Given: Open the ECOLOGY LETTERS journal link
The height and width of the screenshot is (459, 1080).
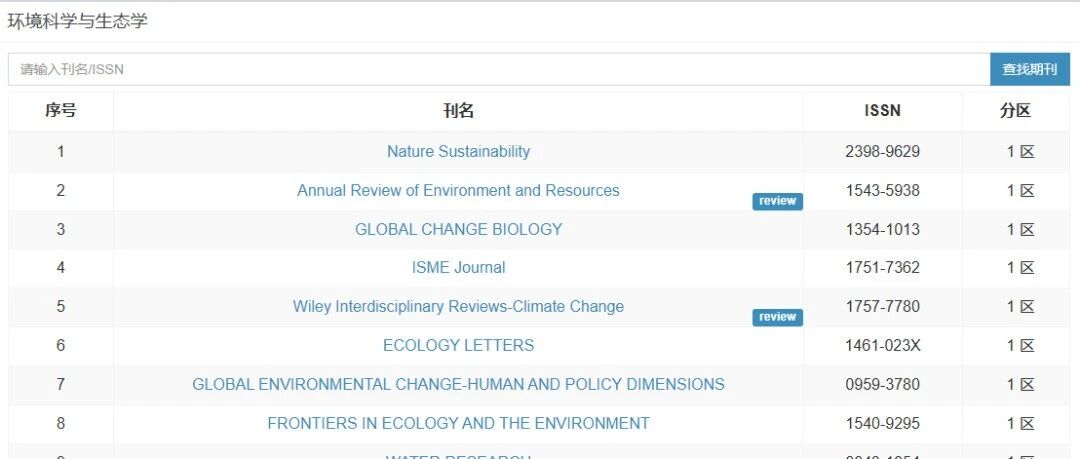Looking at the screenshot, I should pos(458,345).
